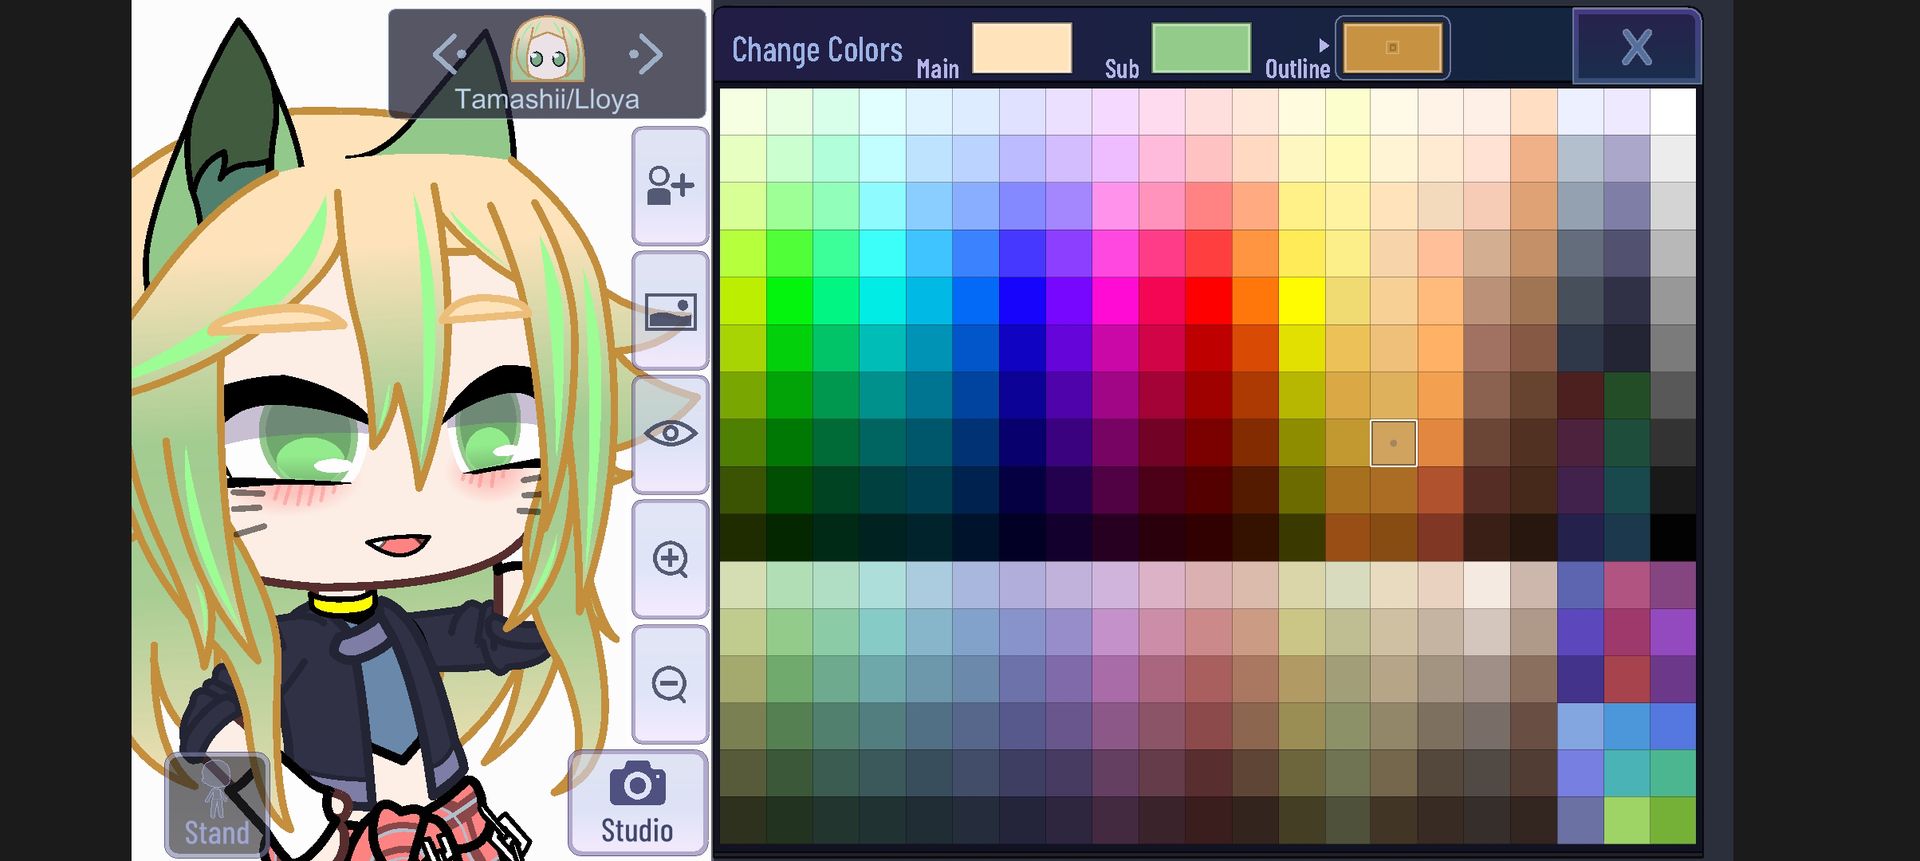
Task: Pick the bright orange swatch beside pure red
Action: point(1255,301)
